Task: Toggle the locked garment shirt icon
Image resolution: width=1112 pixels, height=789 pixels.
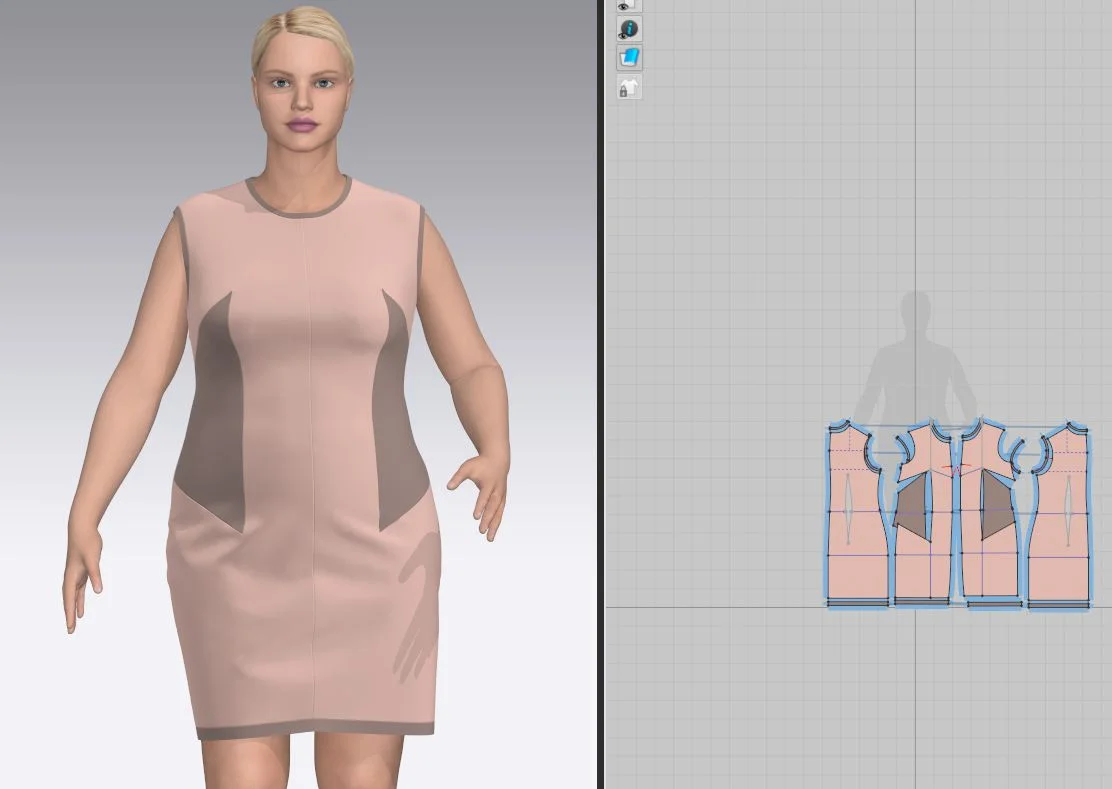Action: click(x=628, y=87)
